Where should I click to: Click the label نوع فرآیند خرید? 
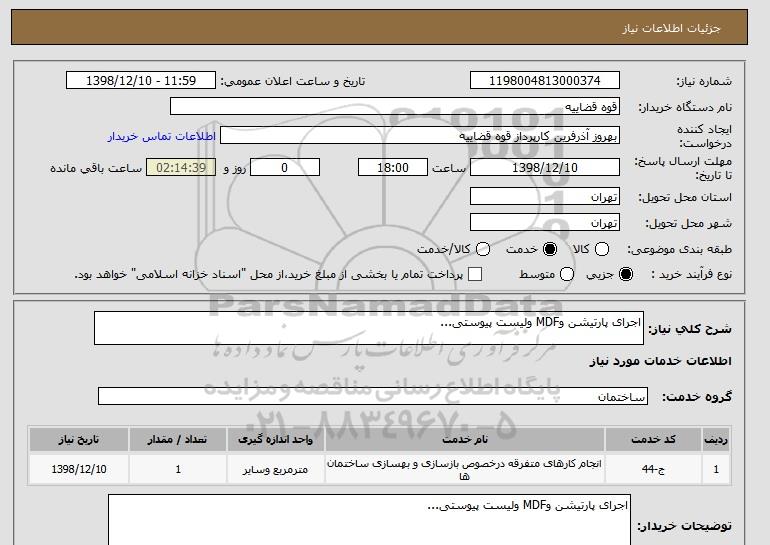coord(690,274)
